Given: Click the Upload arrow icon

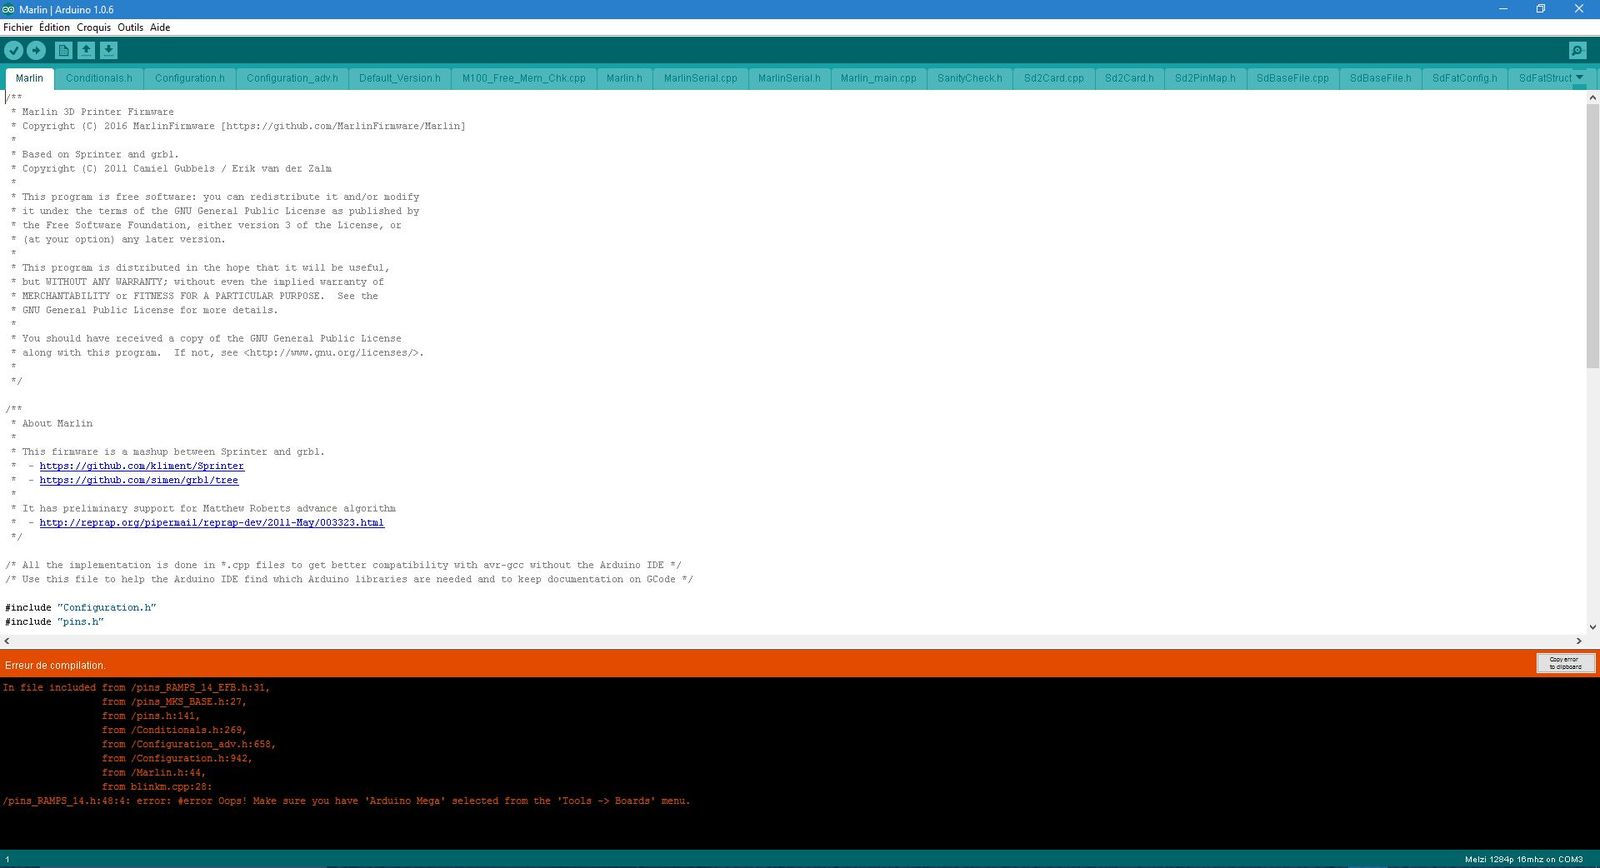Looking at the screenshot, I should point(36,50).
